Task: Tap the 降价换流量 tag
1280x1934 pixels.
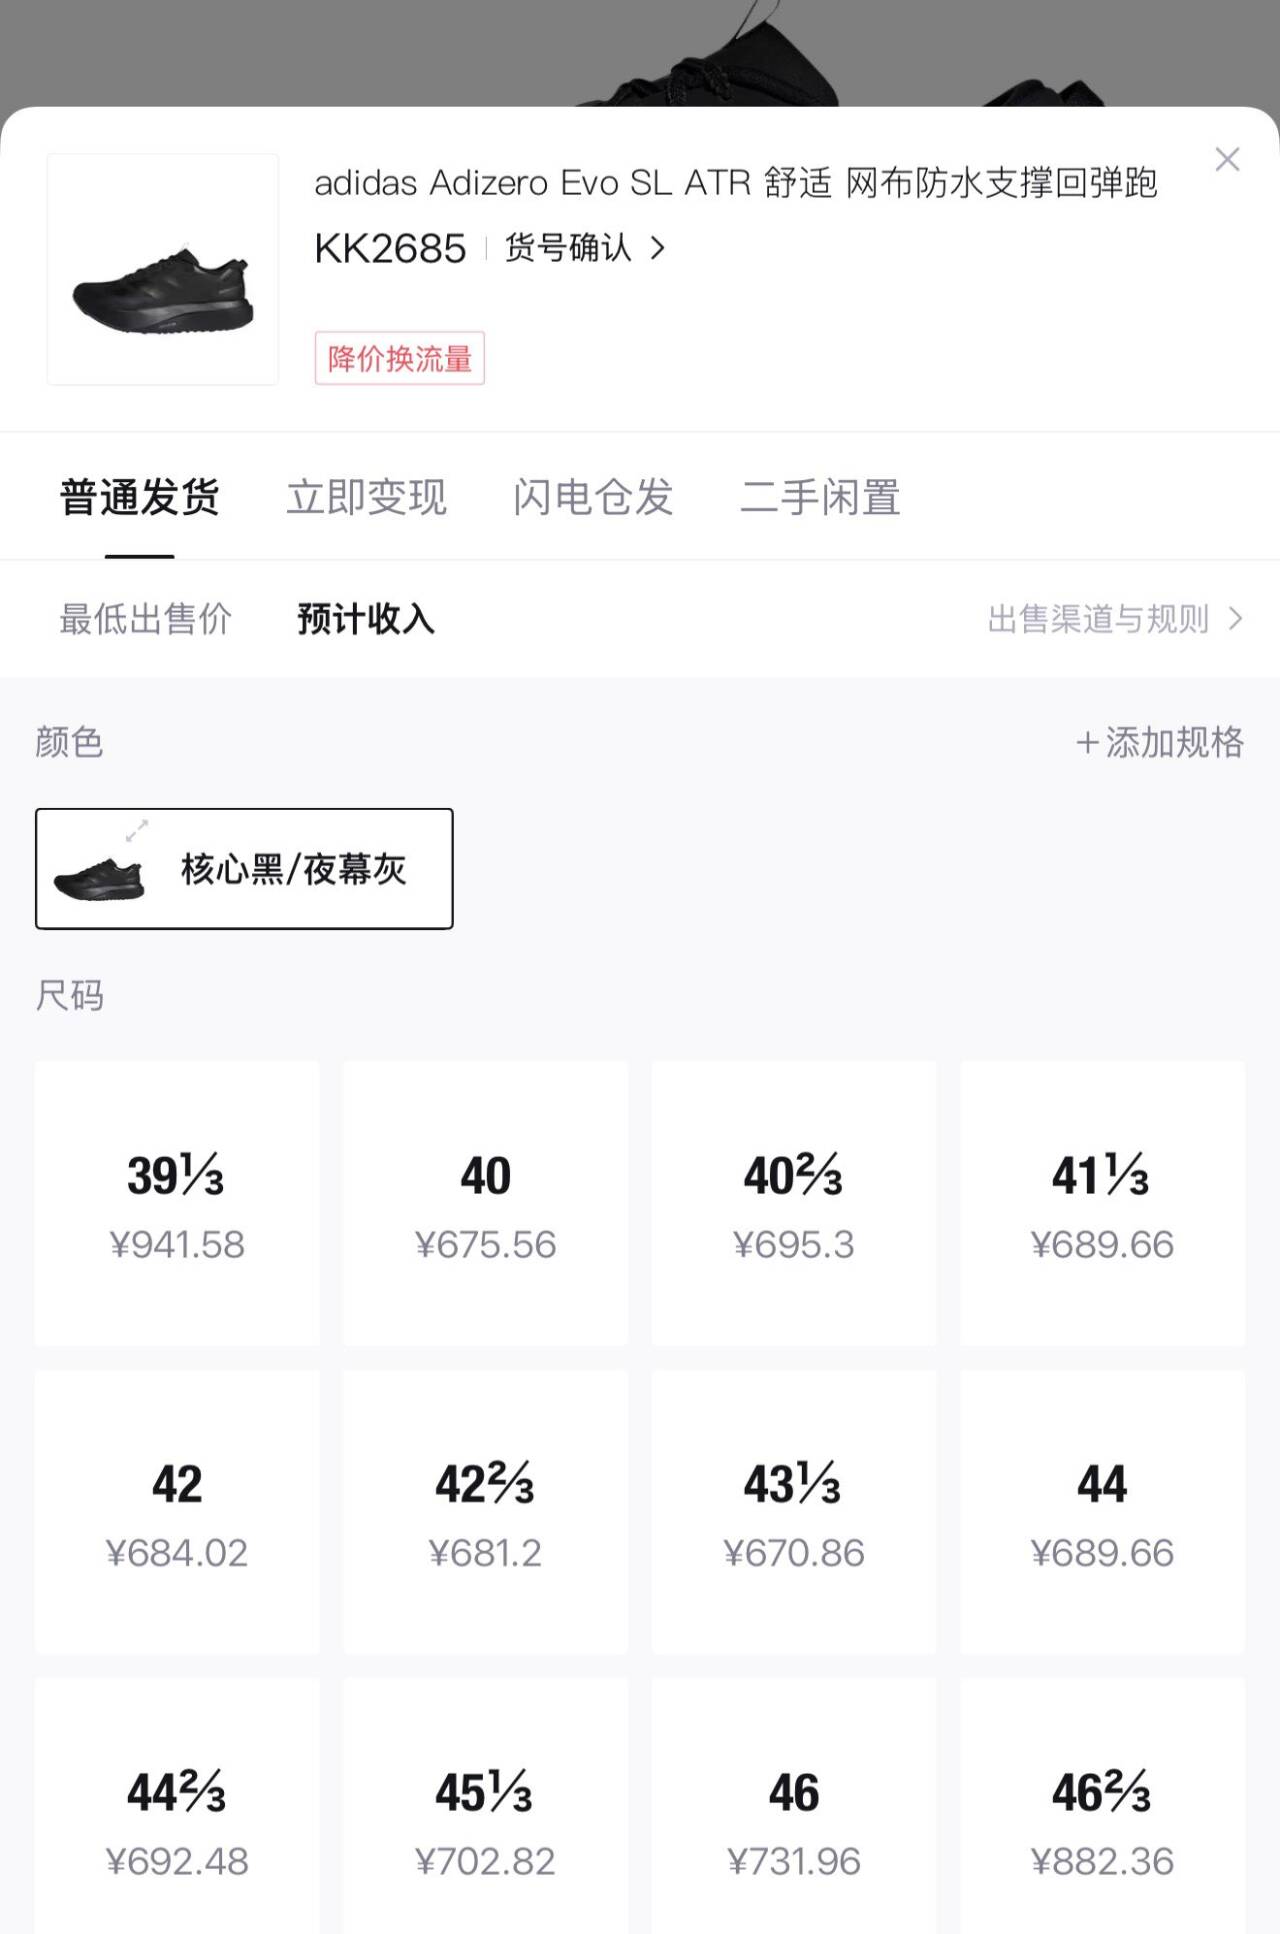Action: tap(399, 358)
